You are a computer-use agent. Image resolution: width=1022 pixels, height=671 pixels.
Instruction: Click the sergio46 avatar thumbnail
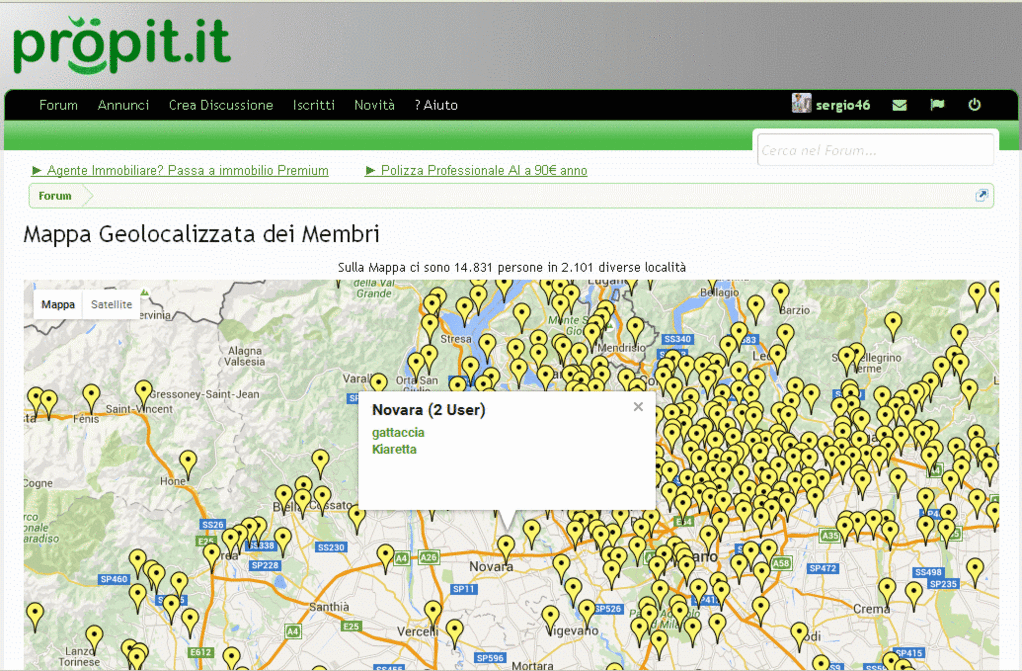pyautogui.click(x=801, y=103)
